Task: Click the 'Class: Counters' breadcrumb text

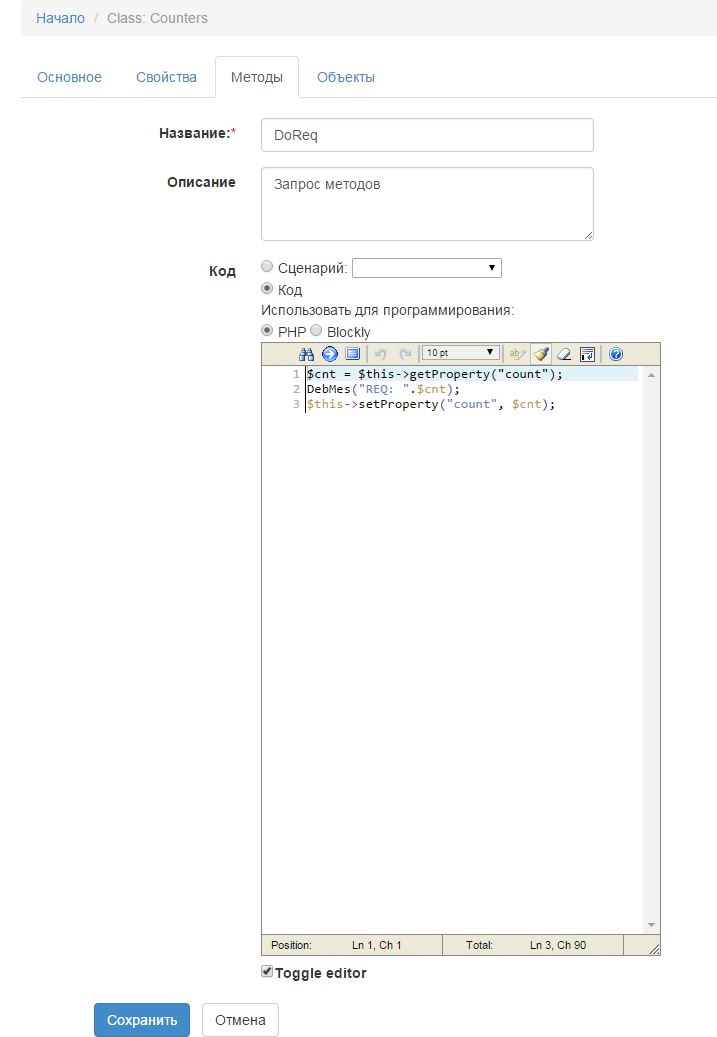Action: [x=157, y=18]
